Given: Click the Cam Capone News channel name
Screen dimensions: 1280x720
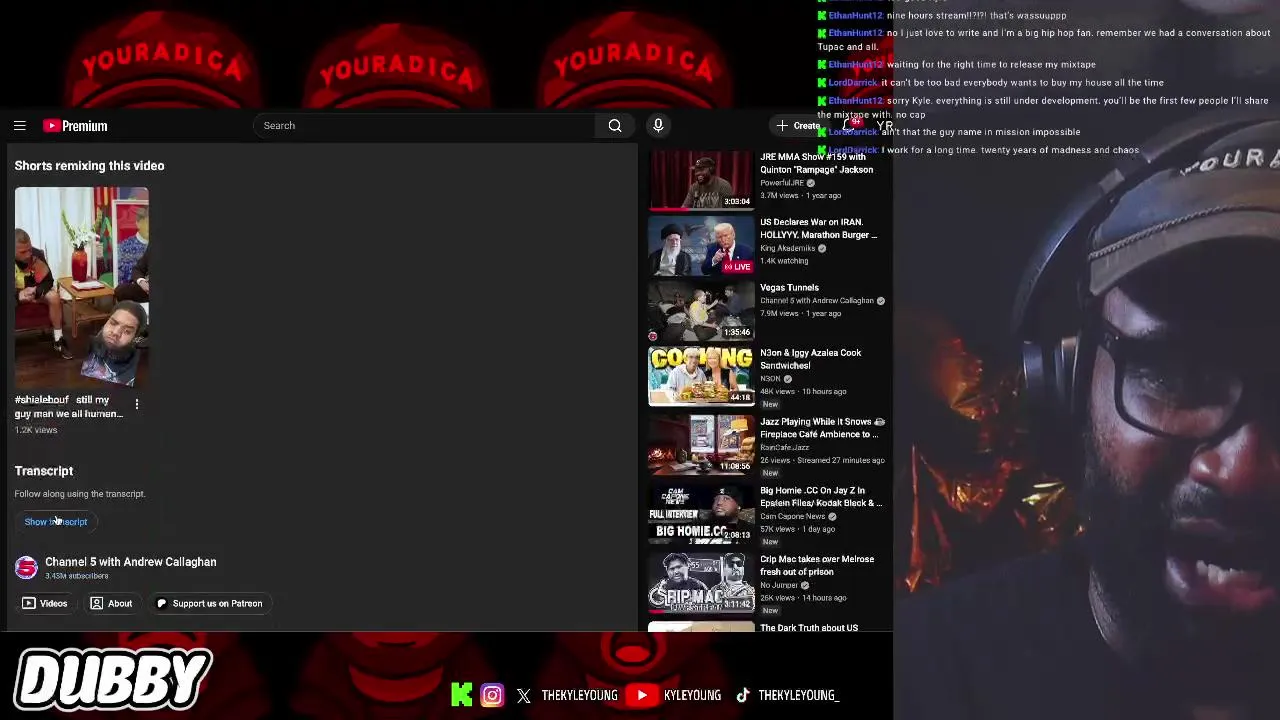Looking at the screenshot, I should 793,516.
